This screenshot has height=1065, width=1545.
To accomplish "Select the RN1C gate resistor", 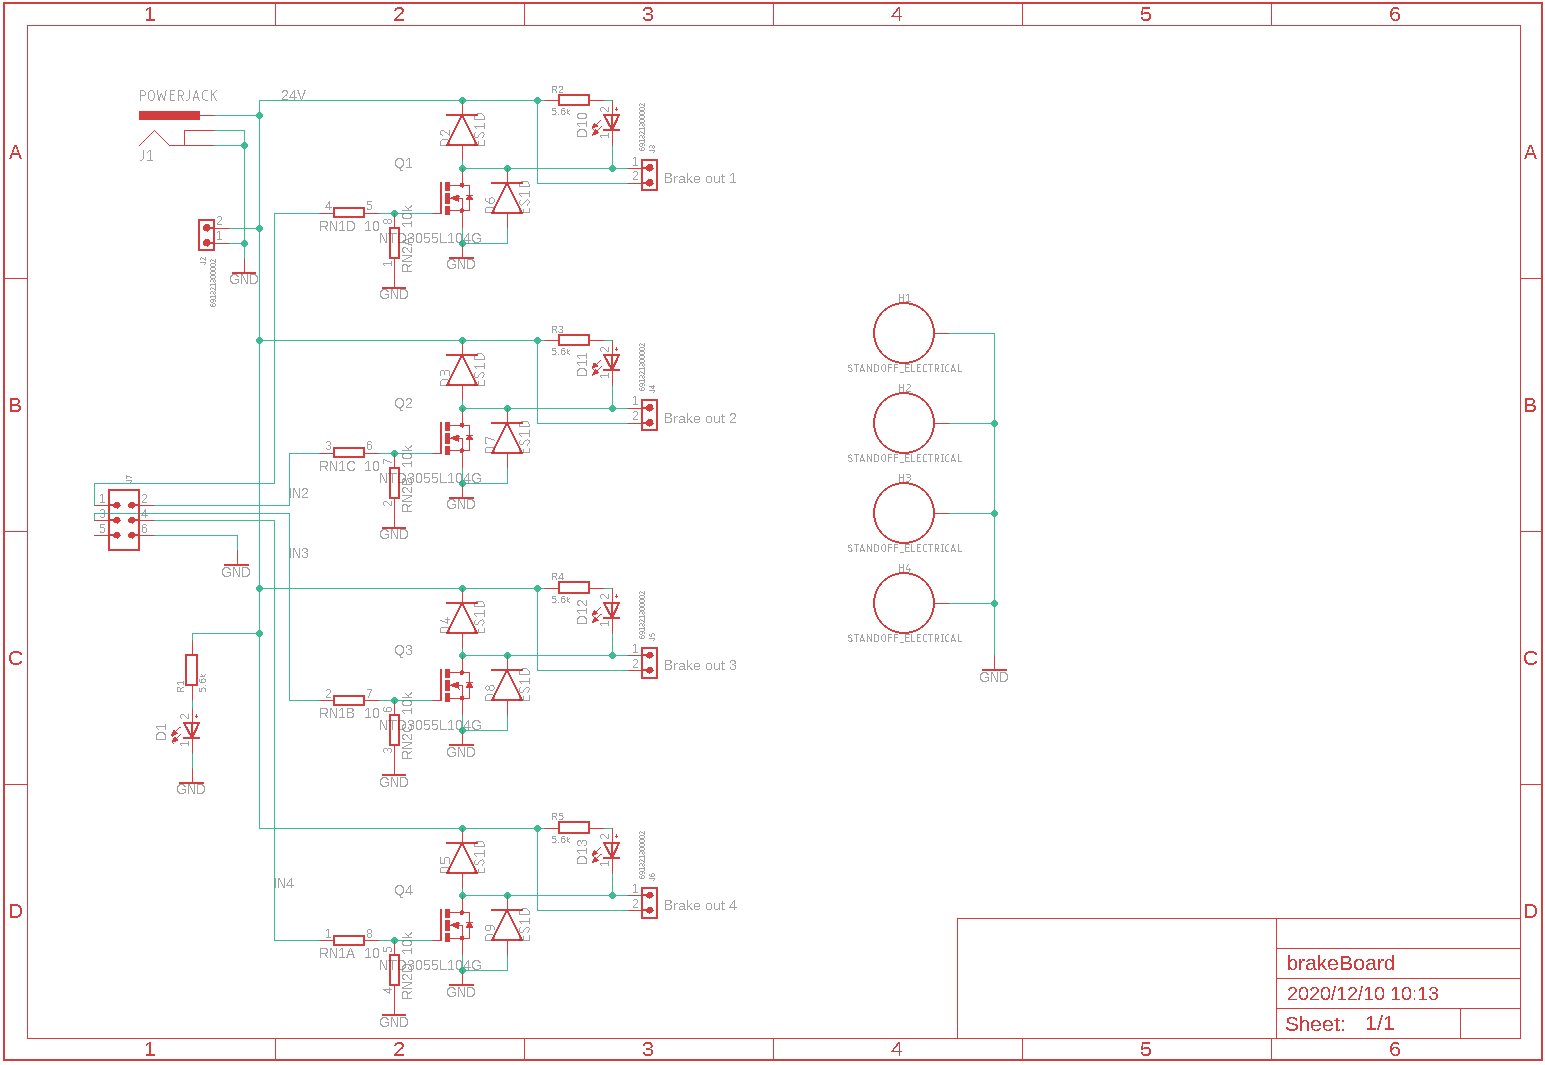I will pos(349,452).
